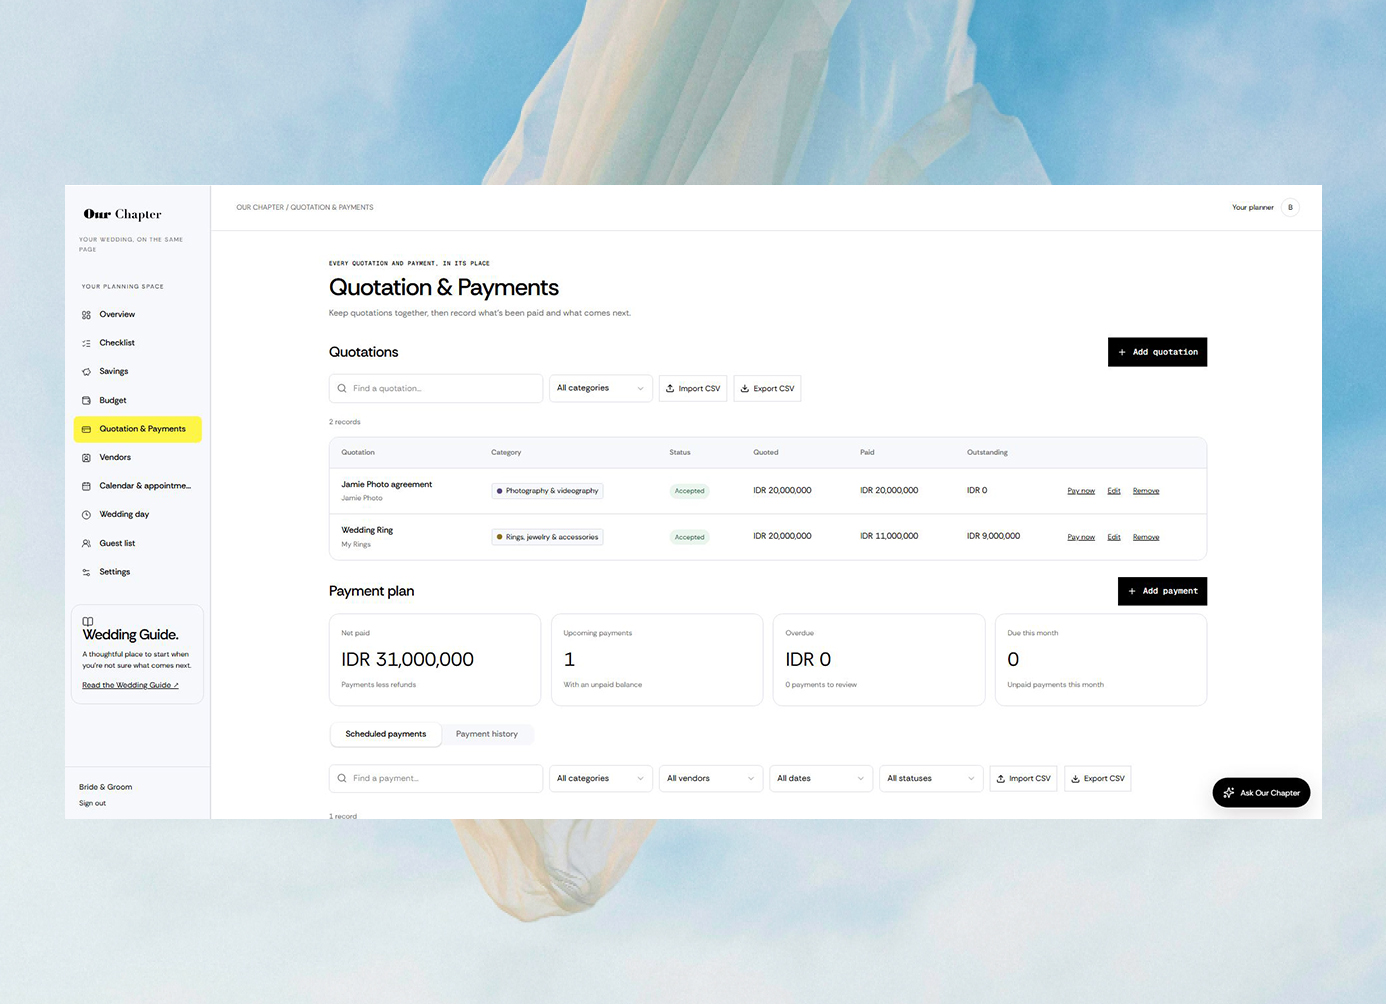The height and width of the screenshot is (1004, 1386).
Task: Edit the Jamie Photo agreement quotation
Action: (x=1114, y=491)
